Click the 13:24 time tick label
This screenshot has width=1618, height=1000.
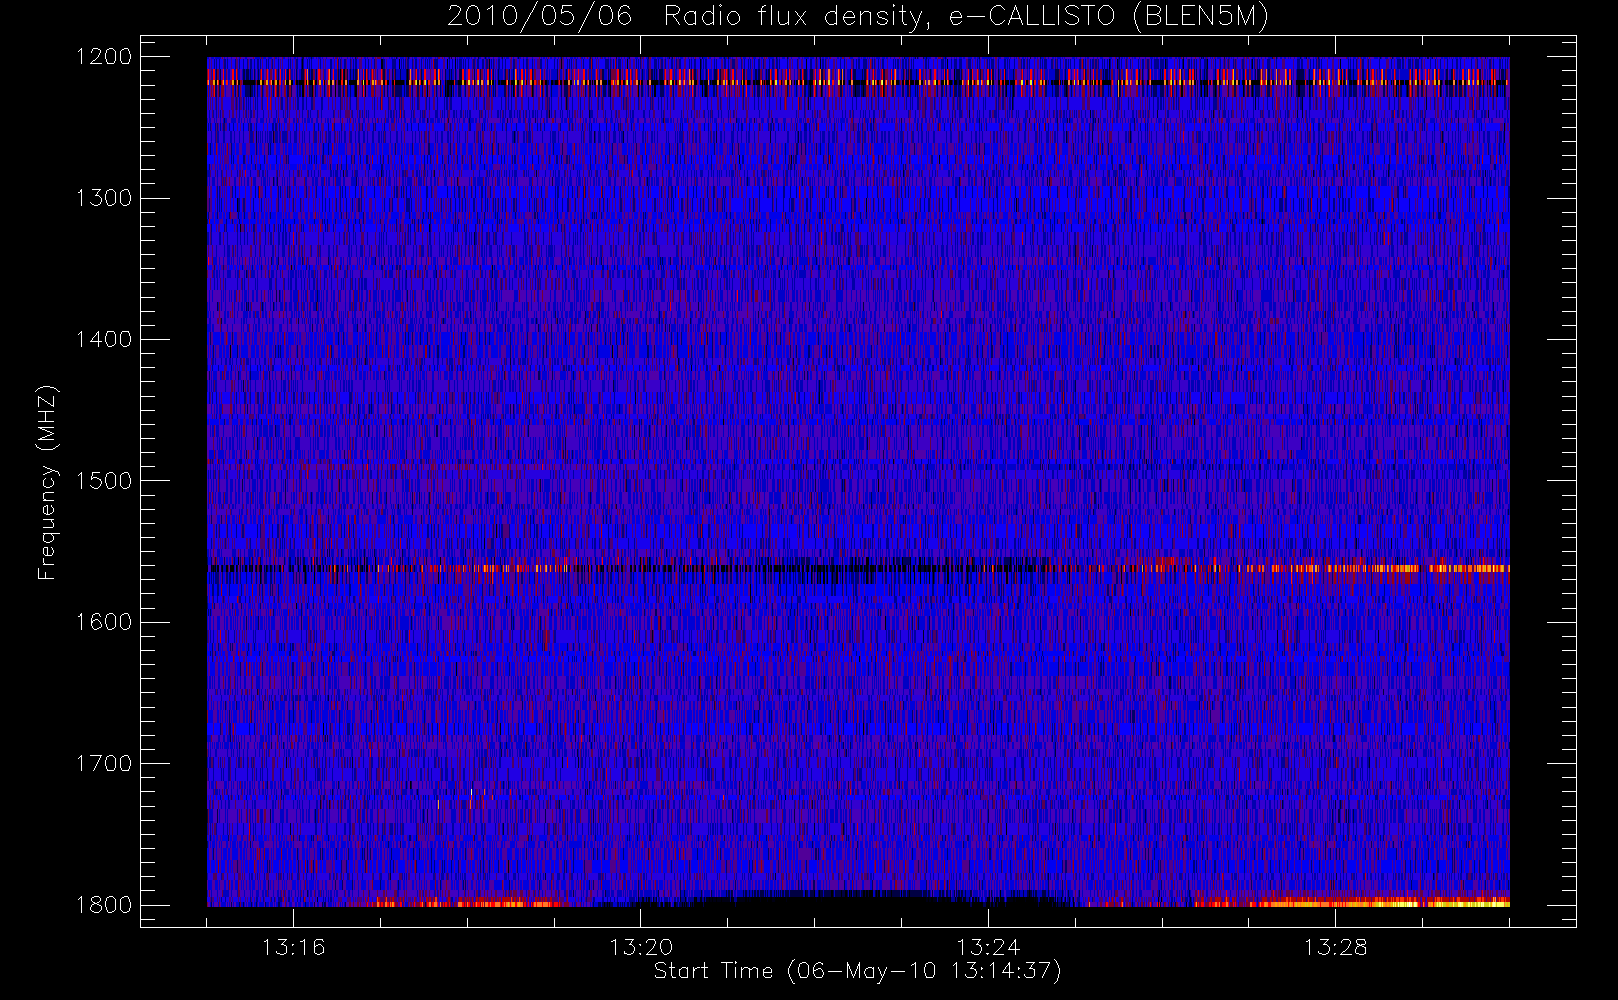988,947
